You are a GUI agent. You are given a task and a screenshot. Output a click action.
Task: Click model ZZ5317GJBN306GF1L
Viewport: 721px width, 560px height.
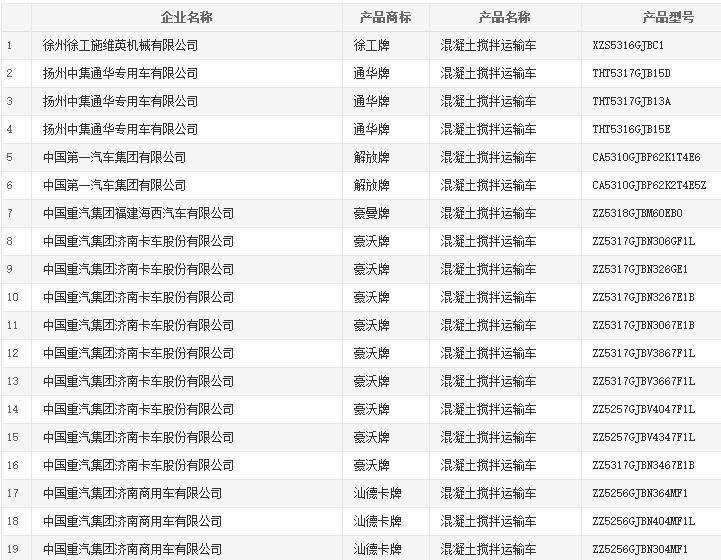(x=644, y=241)
